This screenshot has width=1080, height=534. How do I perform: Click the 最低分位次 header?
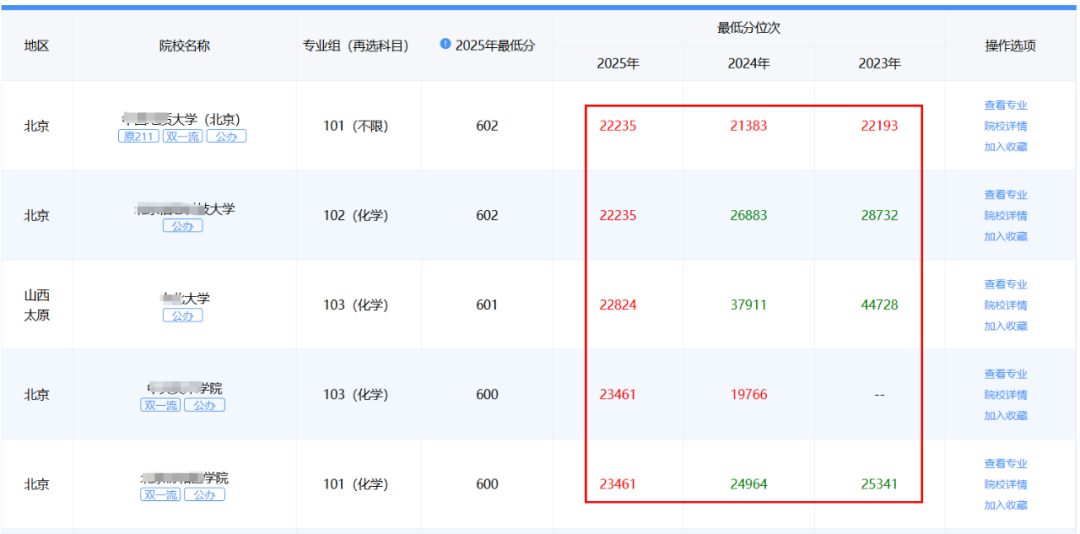coord(749,28)
